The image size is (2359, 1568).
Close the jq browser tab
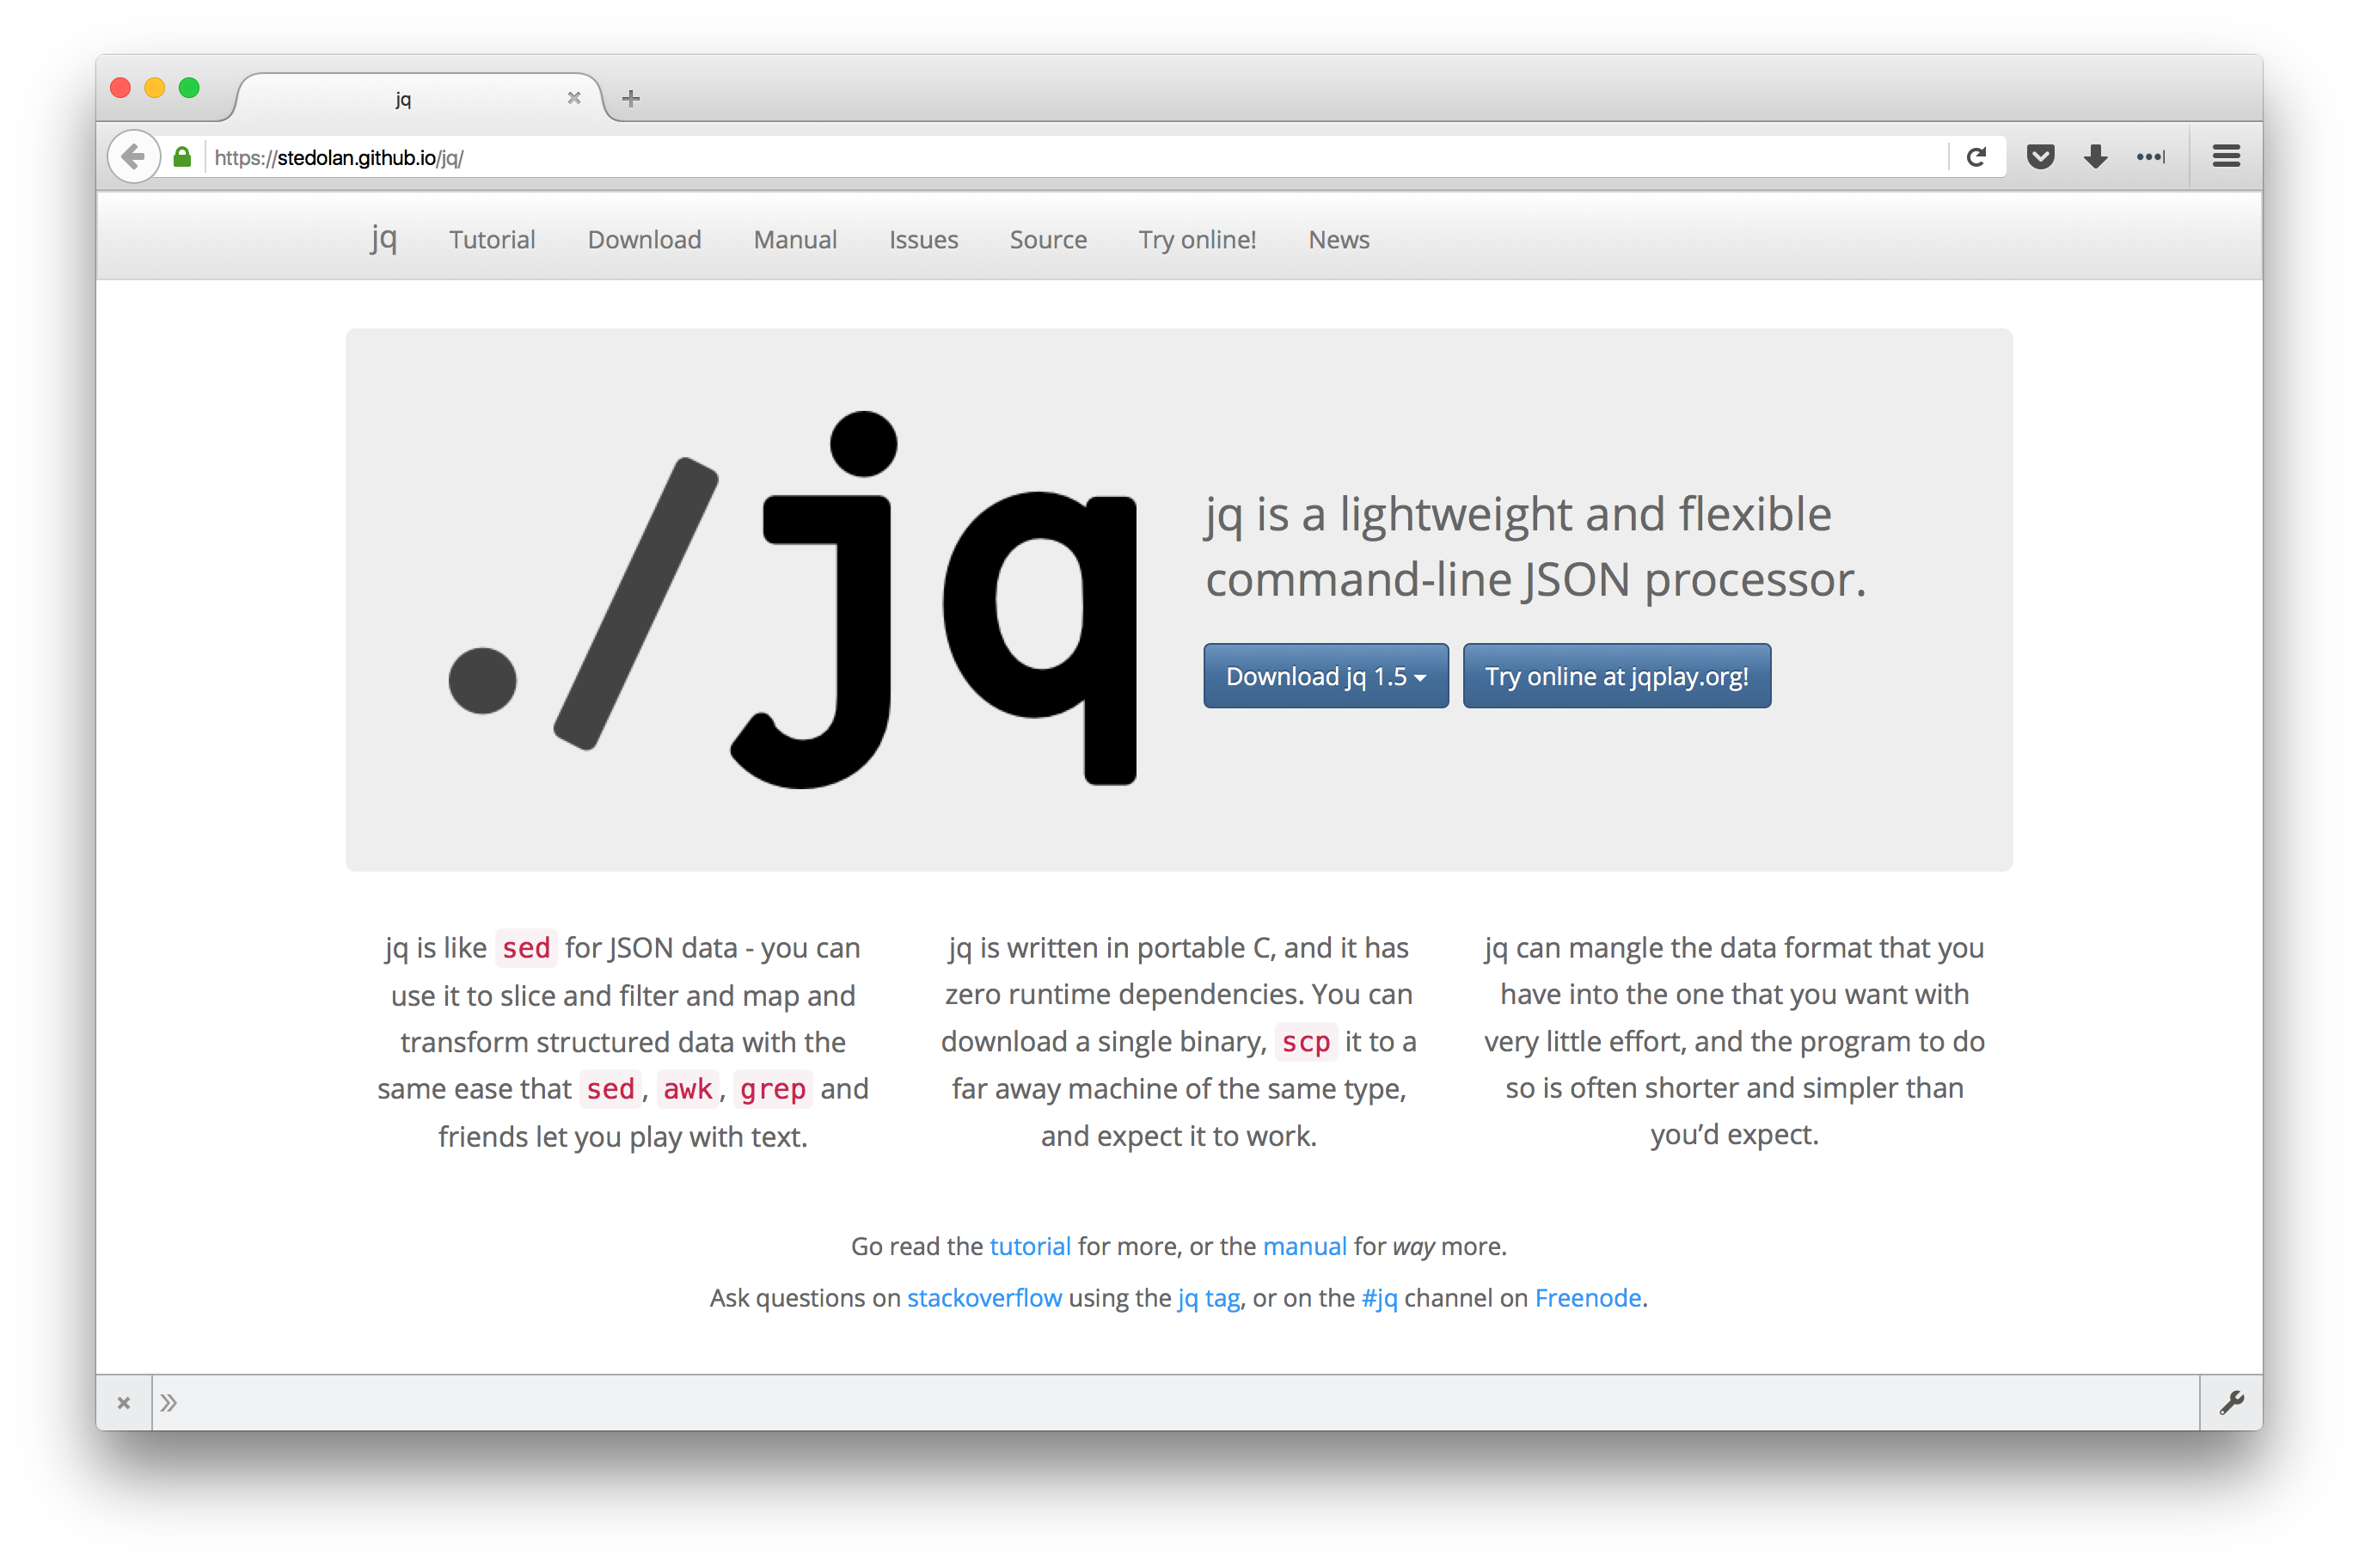tap(574, 98)
